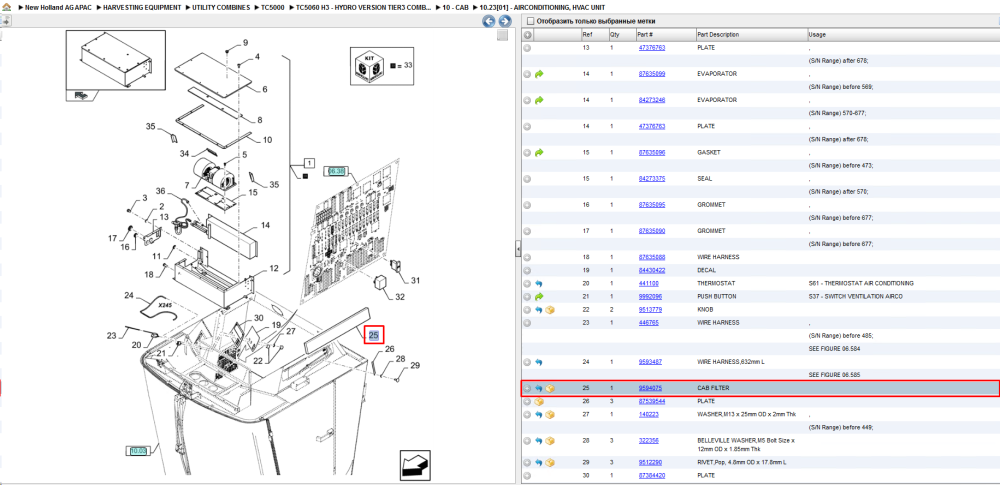Open part number link 441100
The image size is (1000, 485).
click(x=649, y=283)
